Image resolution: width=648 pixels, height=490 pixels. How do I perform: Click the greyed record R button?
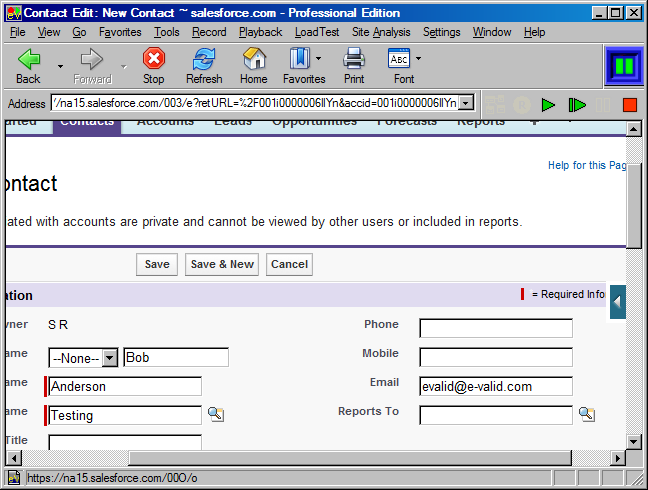click(x=522, y=105)
